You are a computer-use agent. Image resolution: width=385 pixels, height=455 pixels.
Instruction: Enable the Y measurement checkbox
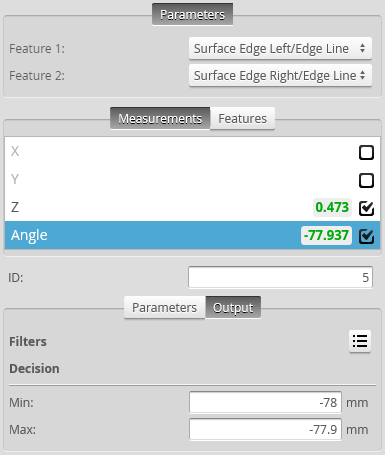coord(366,180)
